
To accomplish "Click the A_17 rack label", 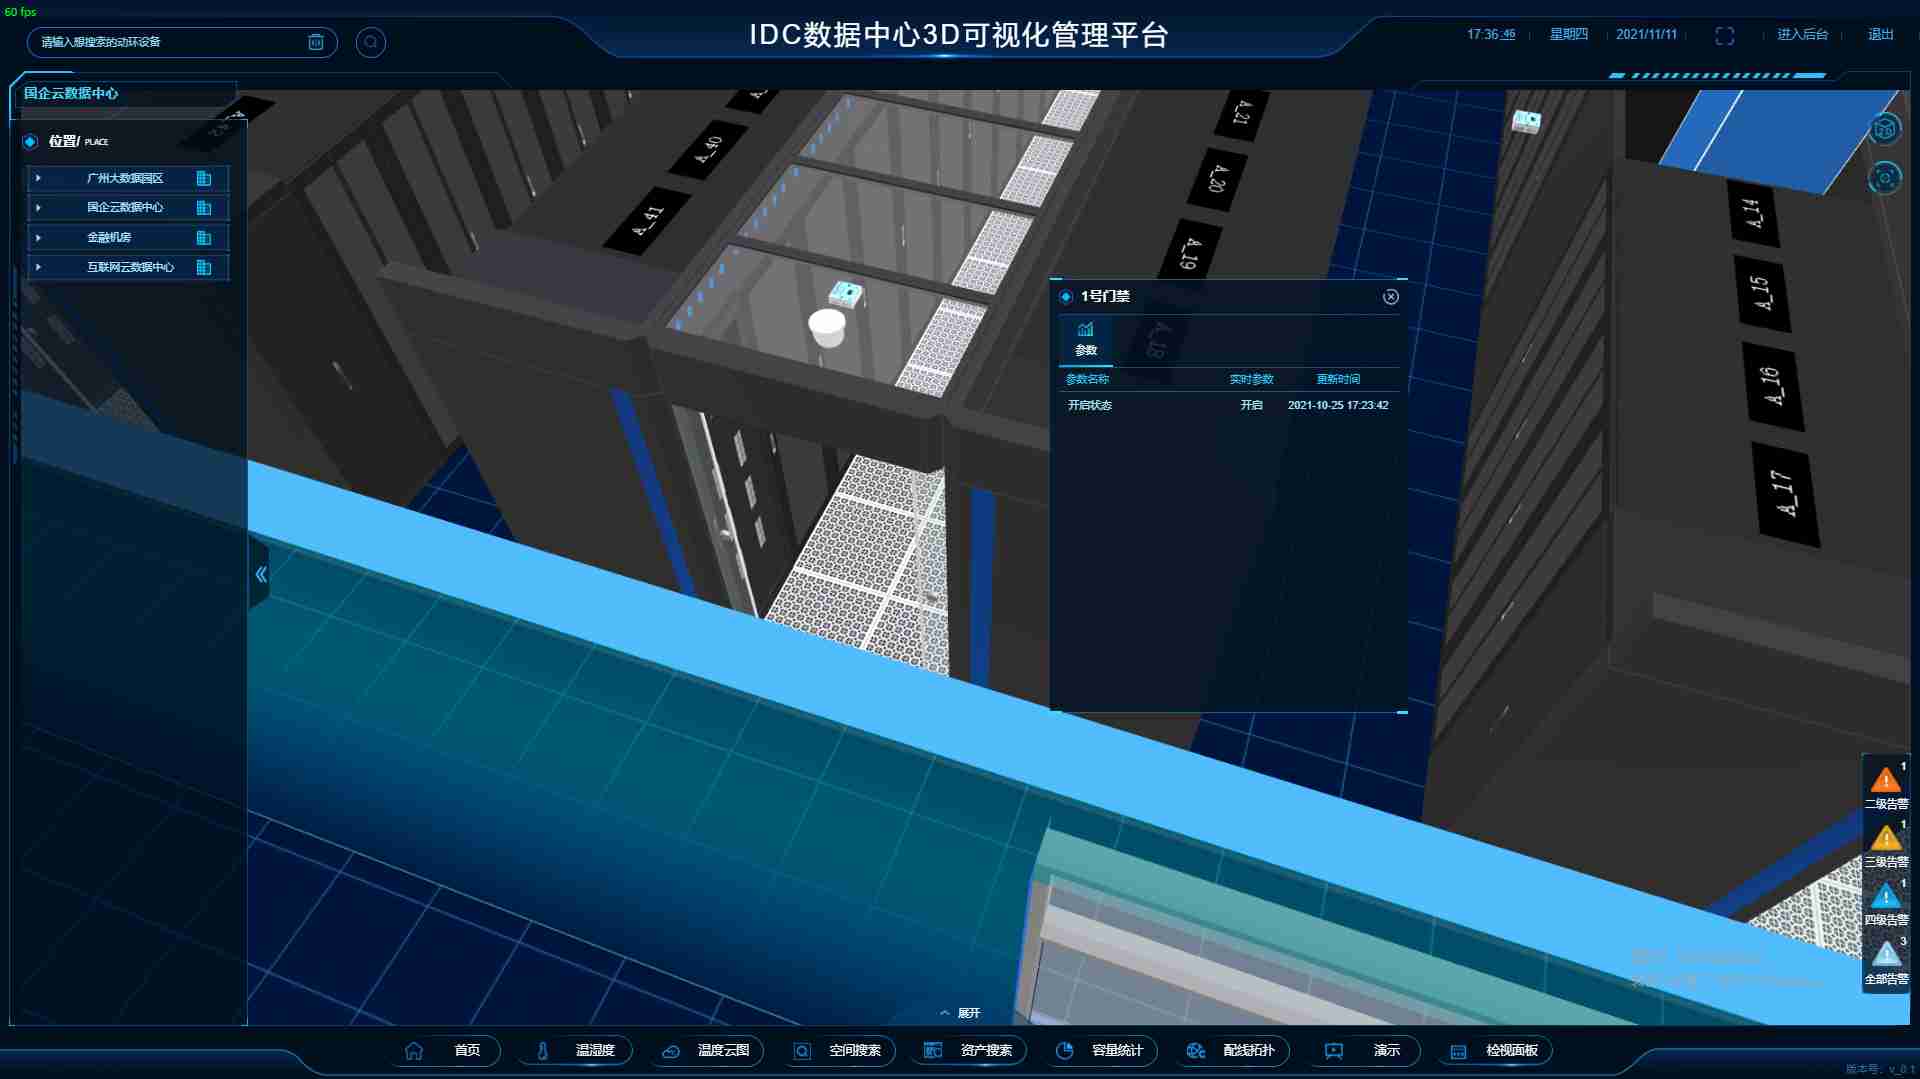I will pos(1786,494).
